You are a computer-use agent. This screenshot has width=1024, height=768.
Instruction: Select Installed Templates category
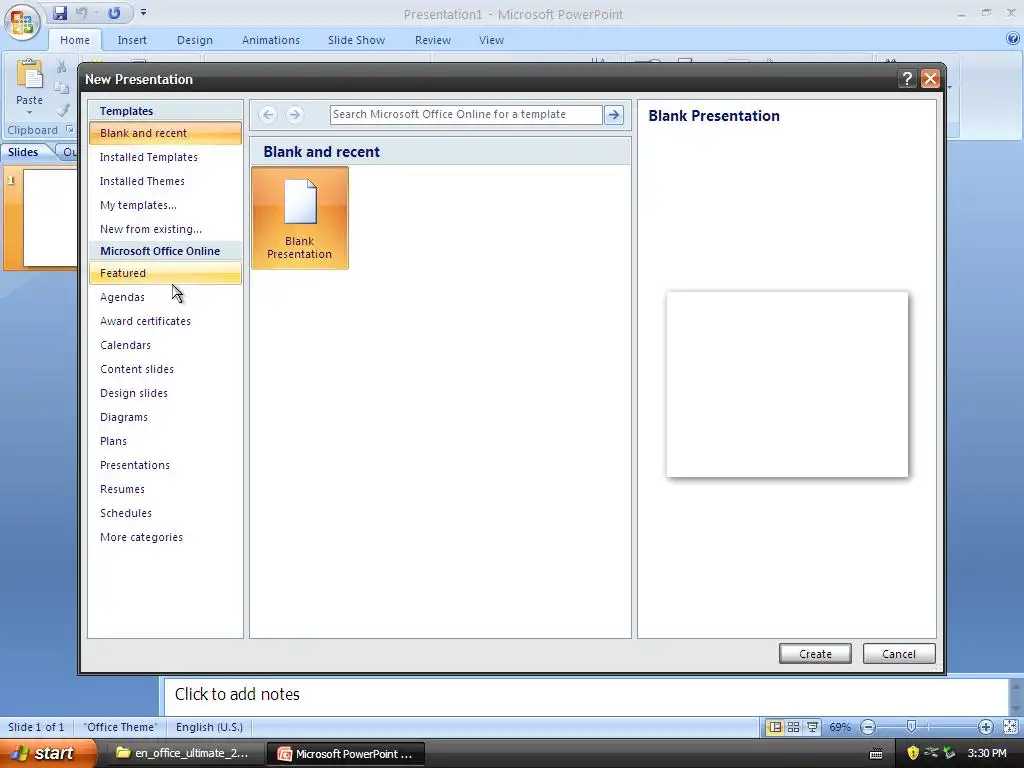165,157
